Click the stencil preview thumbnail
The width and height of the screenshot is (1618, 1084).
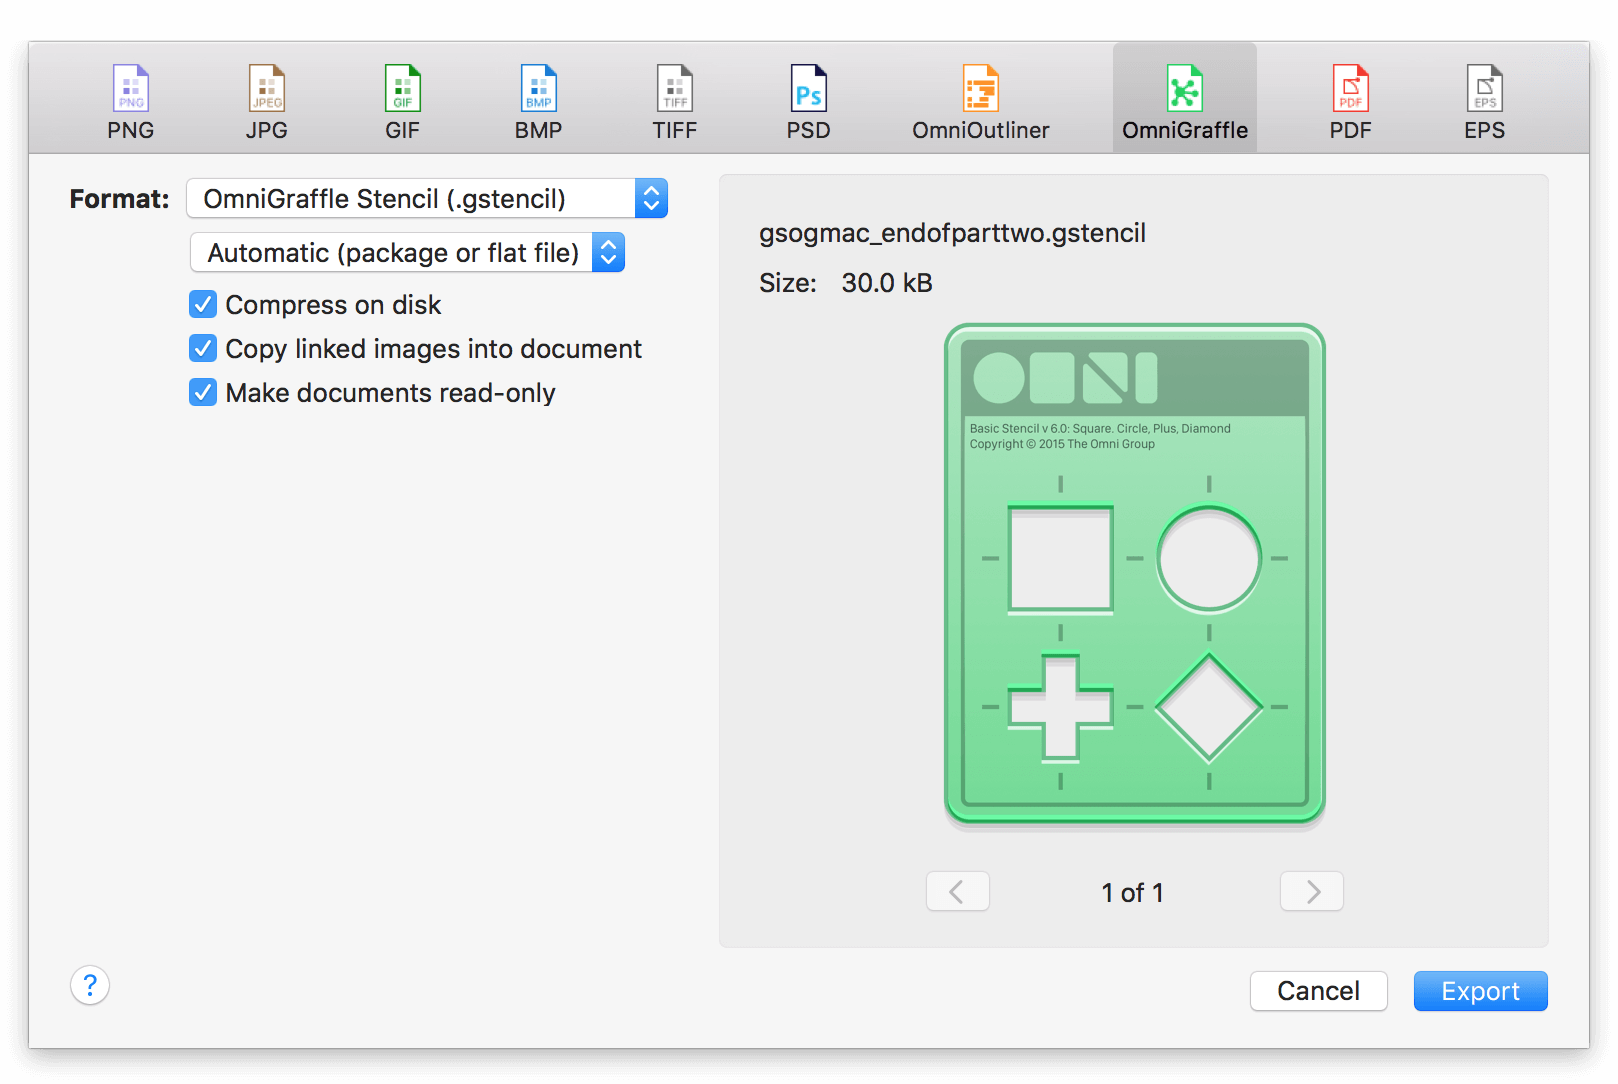(1135, 574)
